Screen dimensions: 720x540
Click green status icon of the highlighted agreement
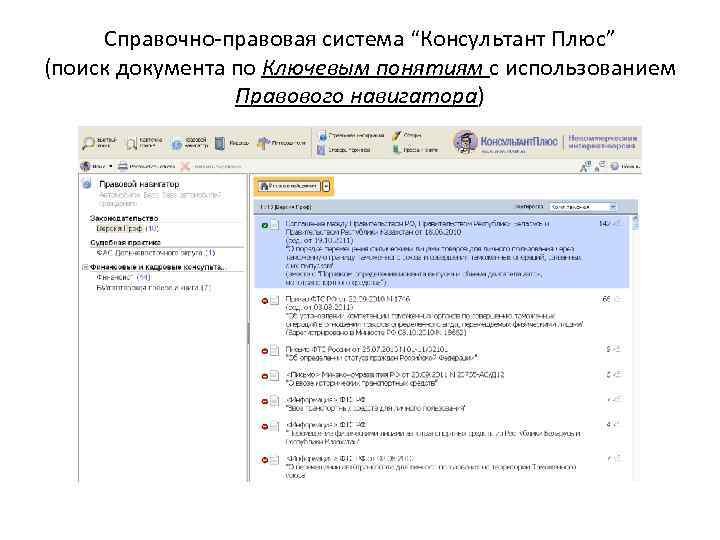pyautogui.click(x=264, y=225)
